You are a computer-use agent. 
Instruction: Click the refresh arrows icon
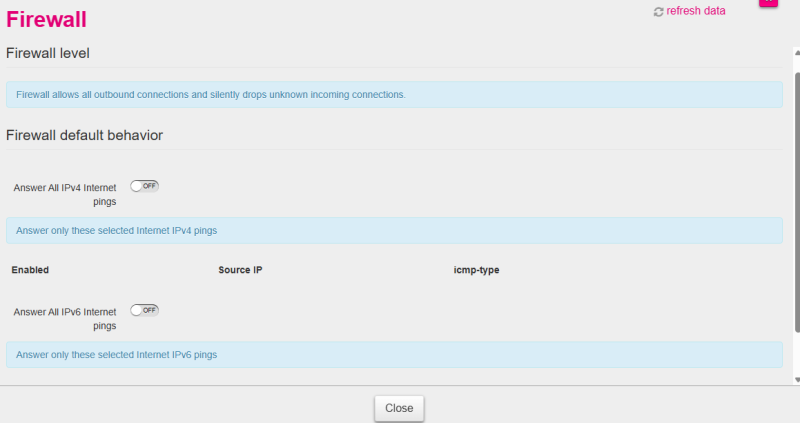click(658, 12)
